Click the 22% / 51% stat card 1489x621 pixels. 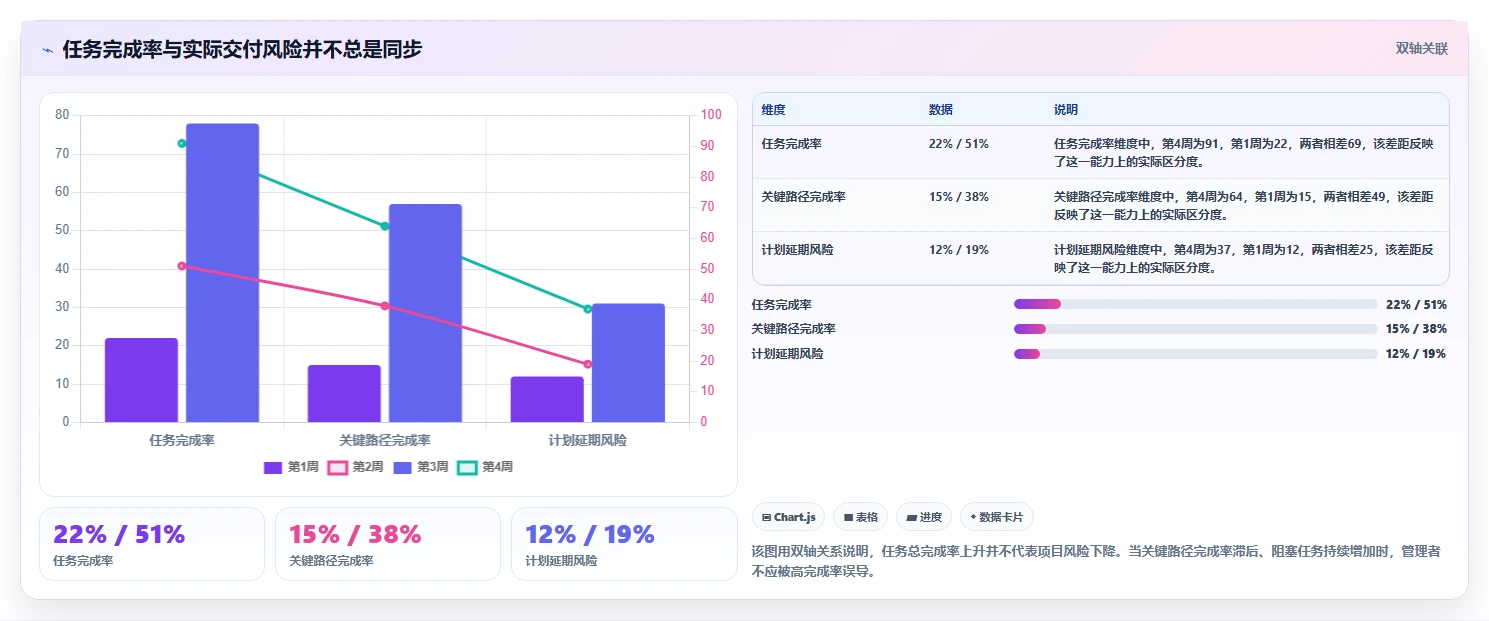(152, 544)
